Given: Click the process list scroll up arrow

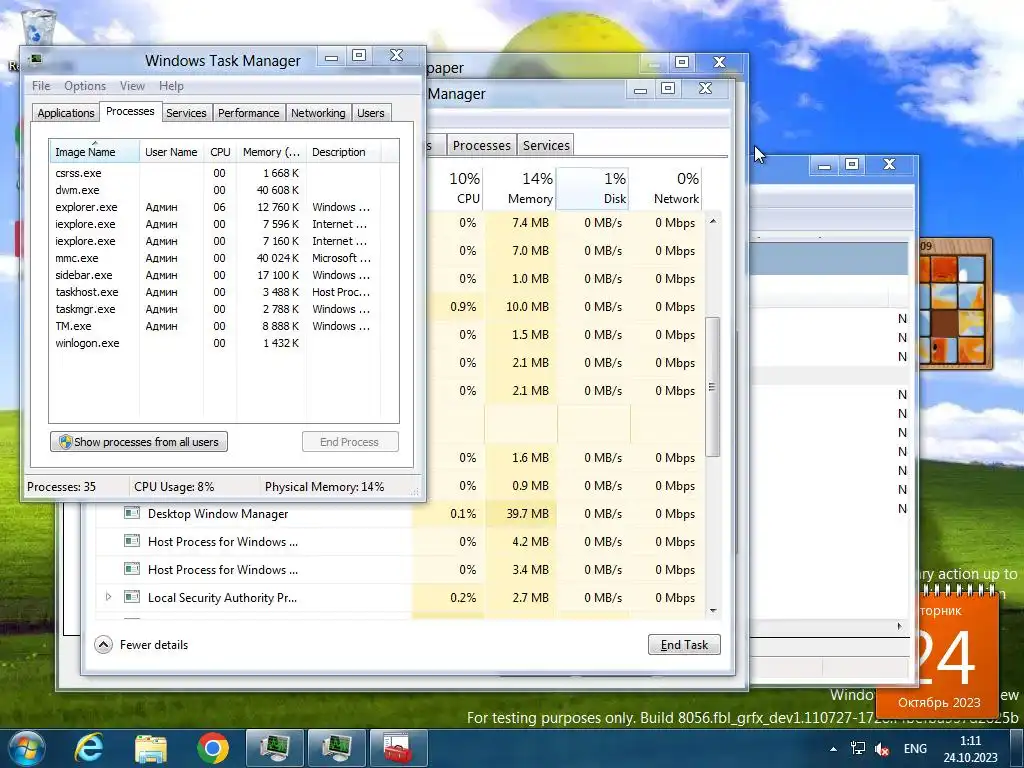Looking at the screenshot, I should tap(712, 221).
